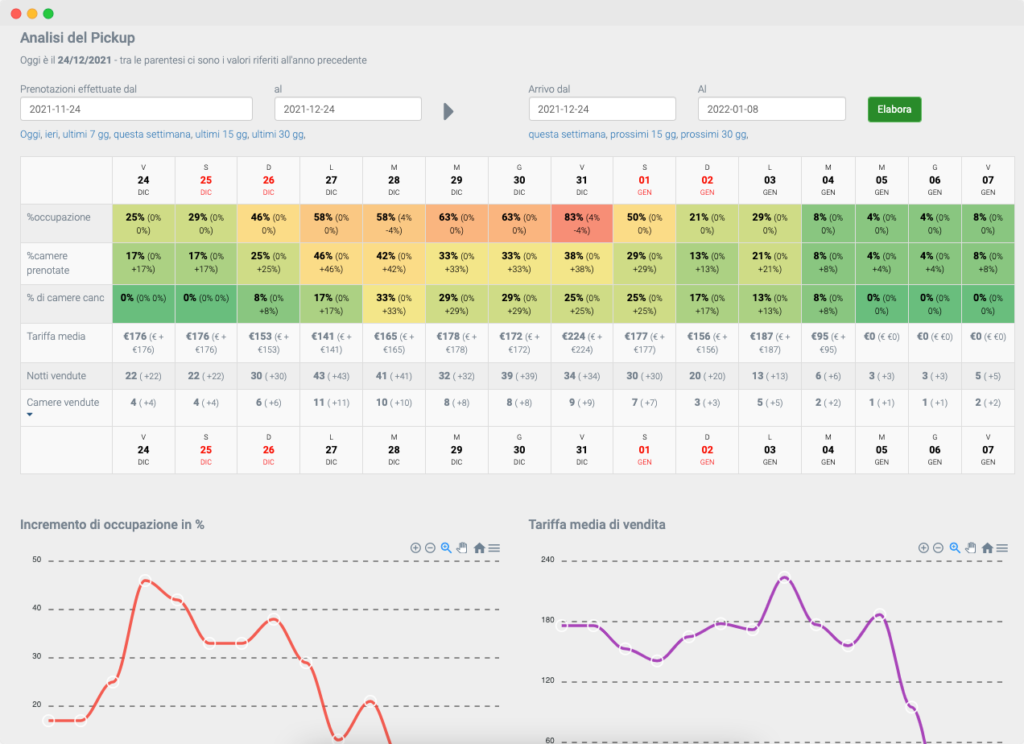Click the €224 tariffa media cell

582,342
